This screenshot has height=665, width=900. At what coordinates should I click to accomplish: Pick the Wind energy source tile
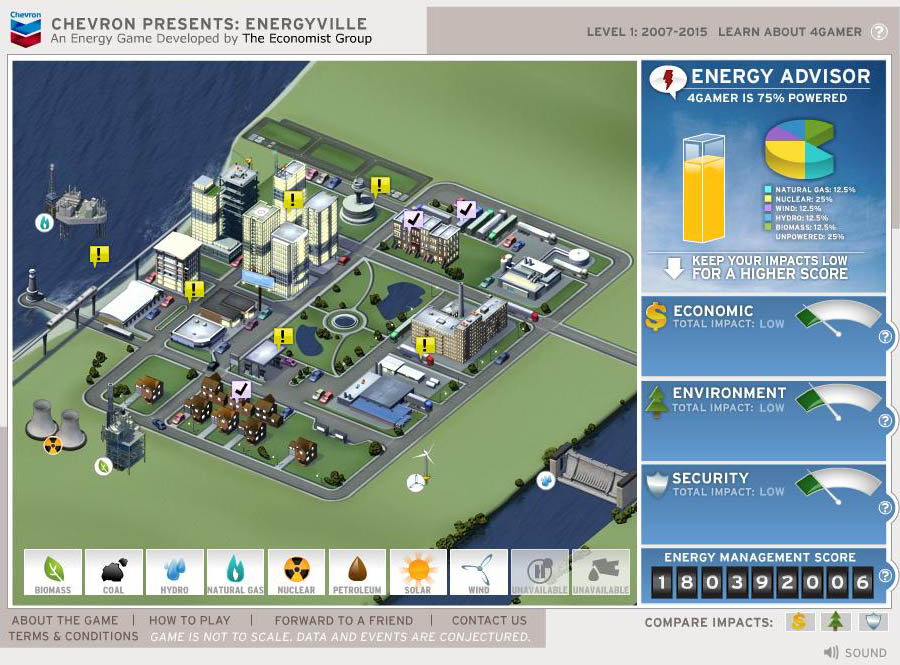tap(479, 572)
